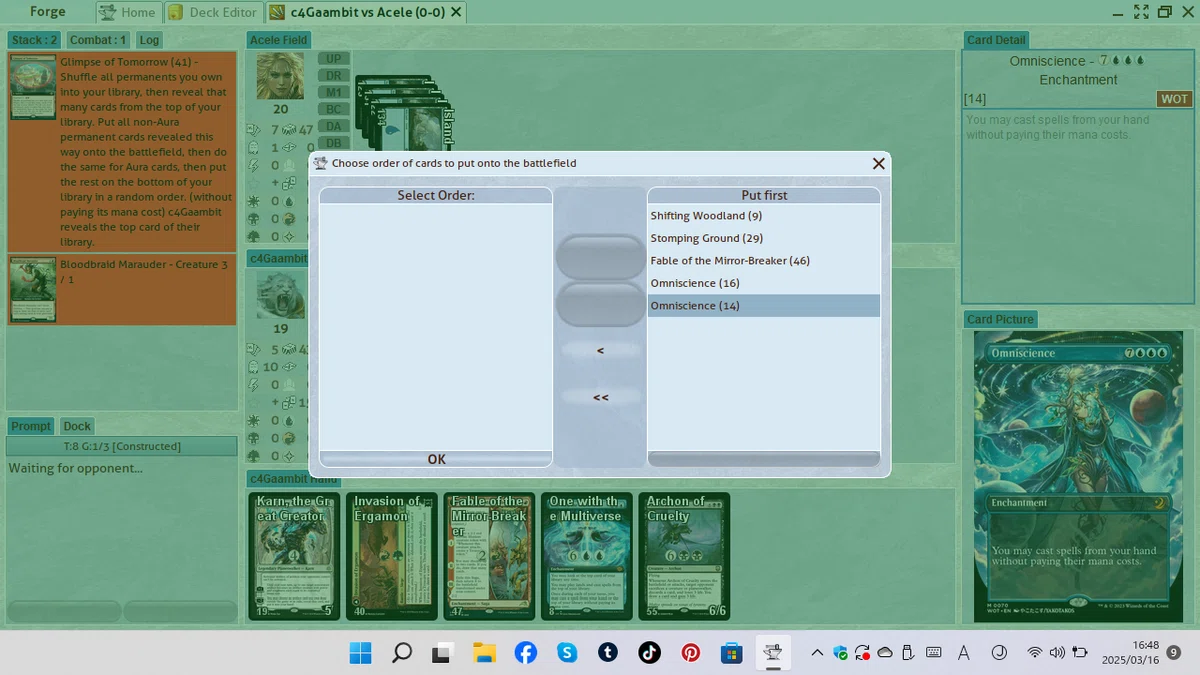Viewport: 1200px width, 675px height.
Task: Open Acele's flashback lightning icon
Action: click(x=254, y=164)
